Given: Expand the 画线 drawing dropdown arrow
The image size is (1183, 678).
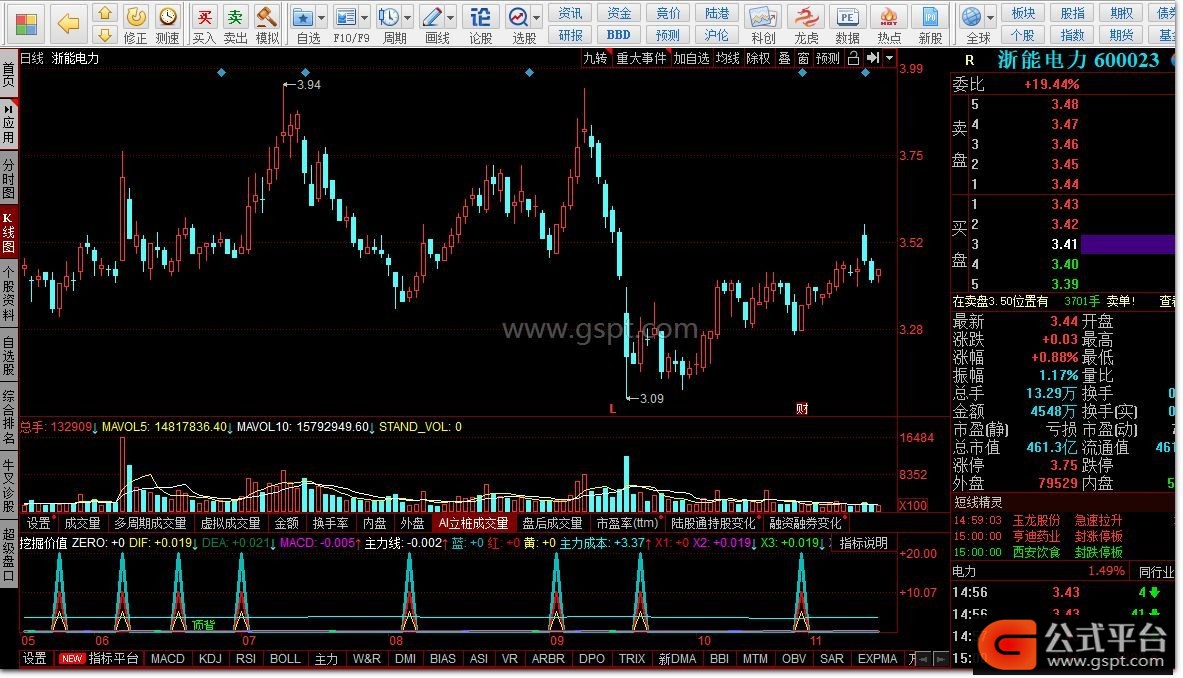Looking at the screenshot, I should coord(451,17).
